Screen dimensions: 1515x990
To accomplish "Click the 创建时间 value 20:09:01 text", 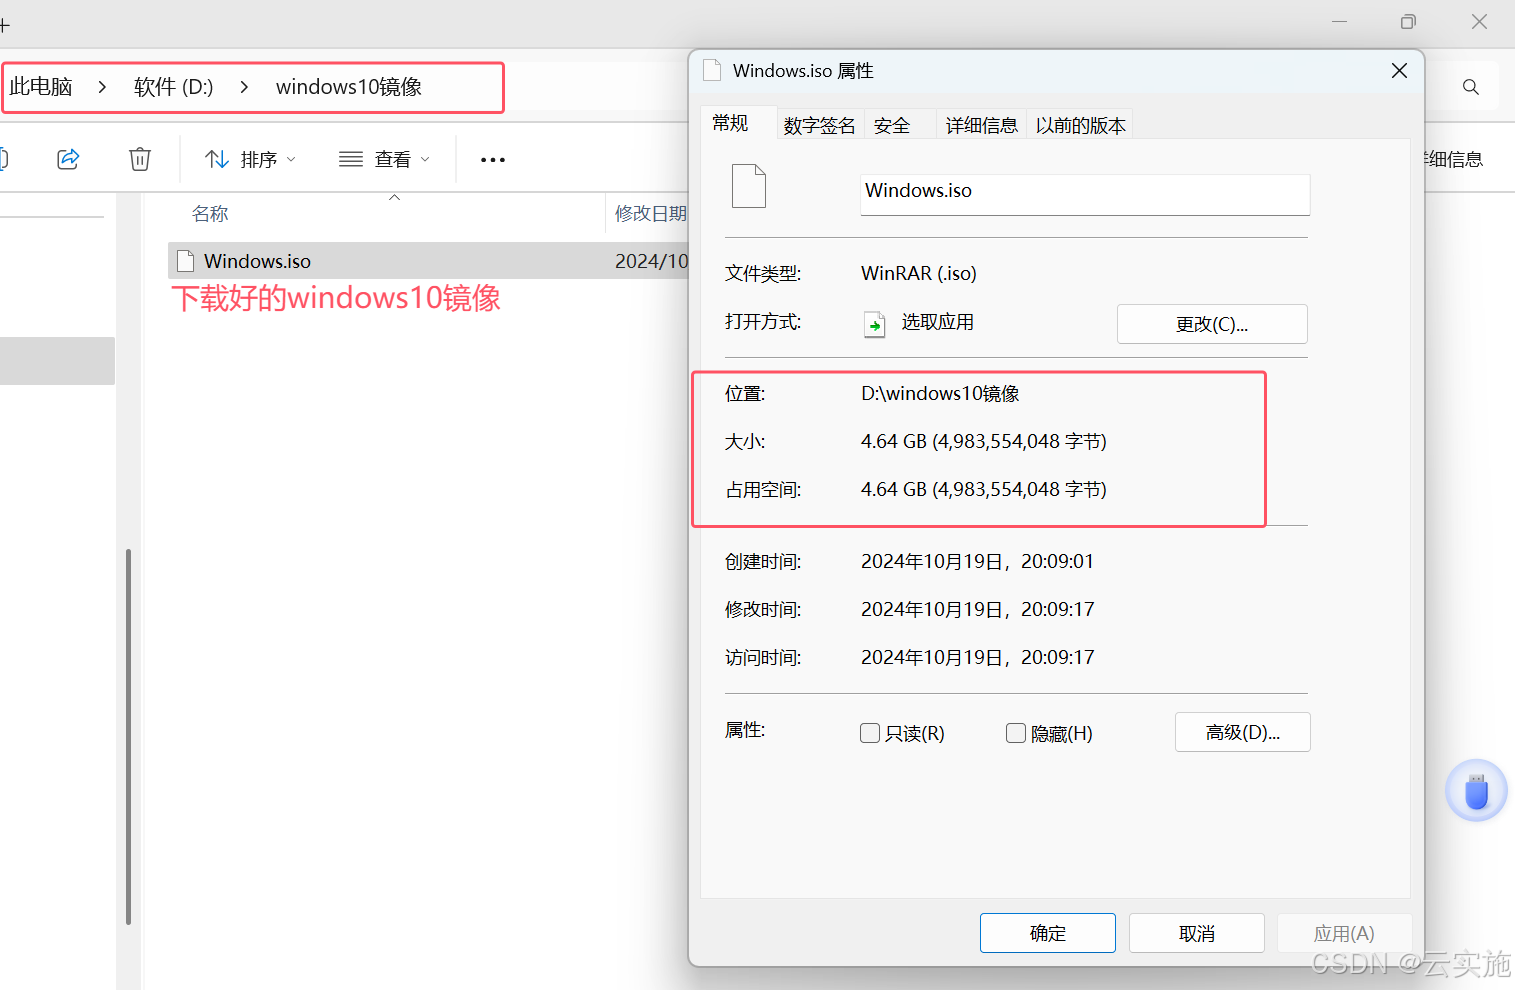I will (977, 561).
